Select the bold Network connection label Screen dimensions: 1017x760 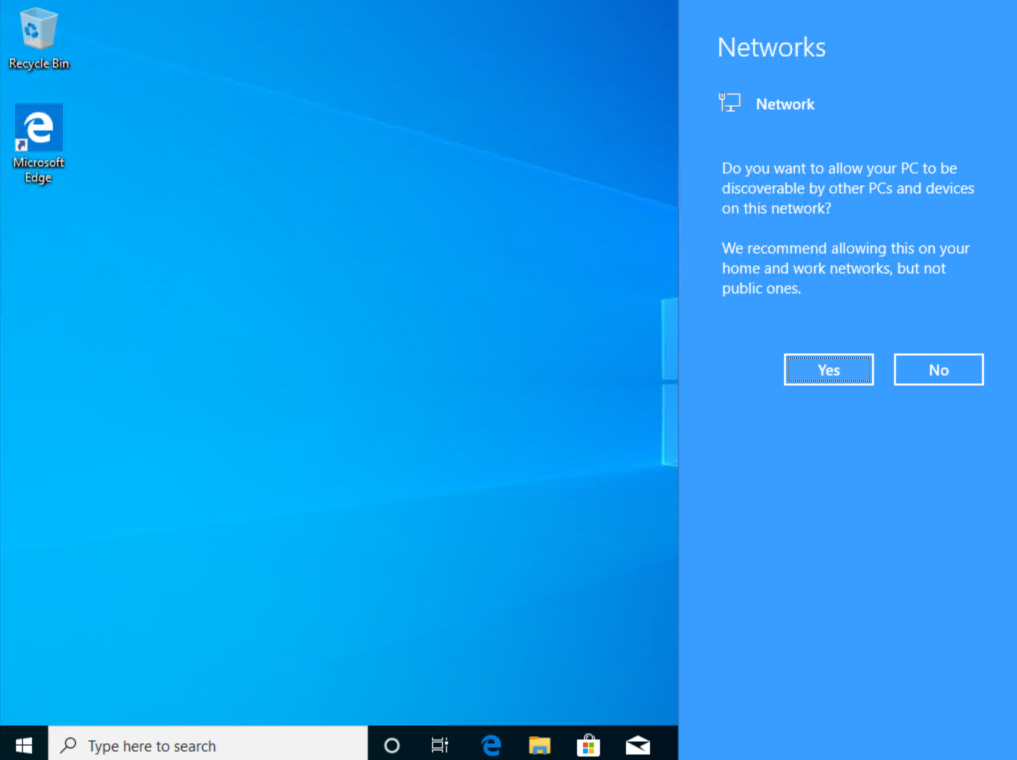click(x=785, y=104)
